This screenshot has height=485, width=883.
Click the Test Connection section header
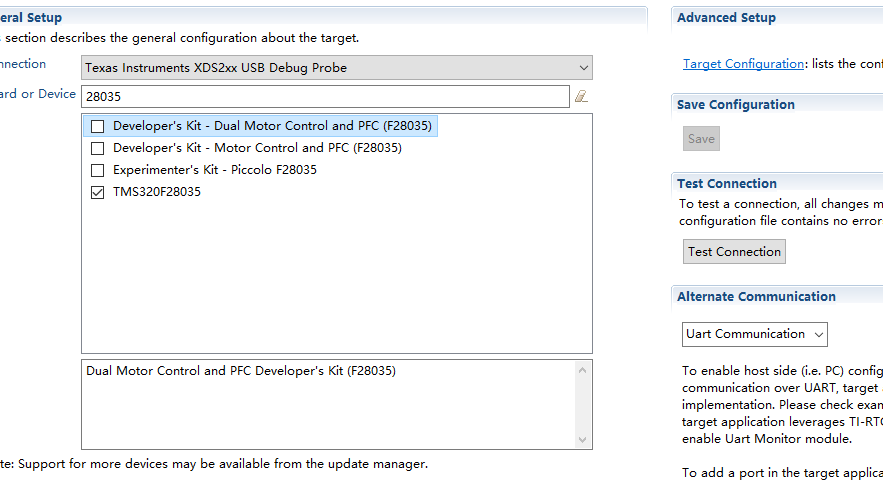coord(727,184)
